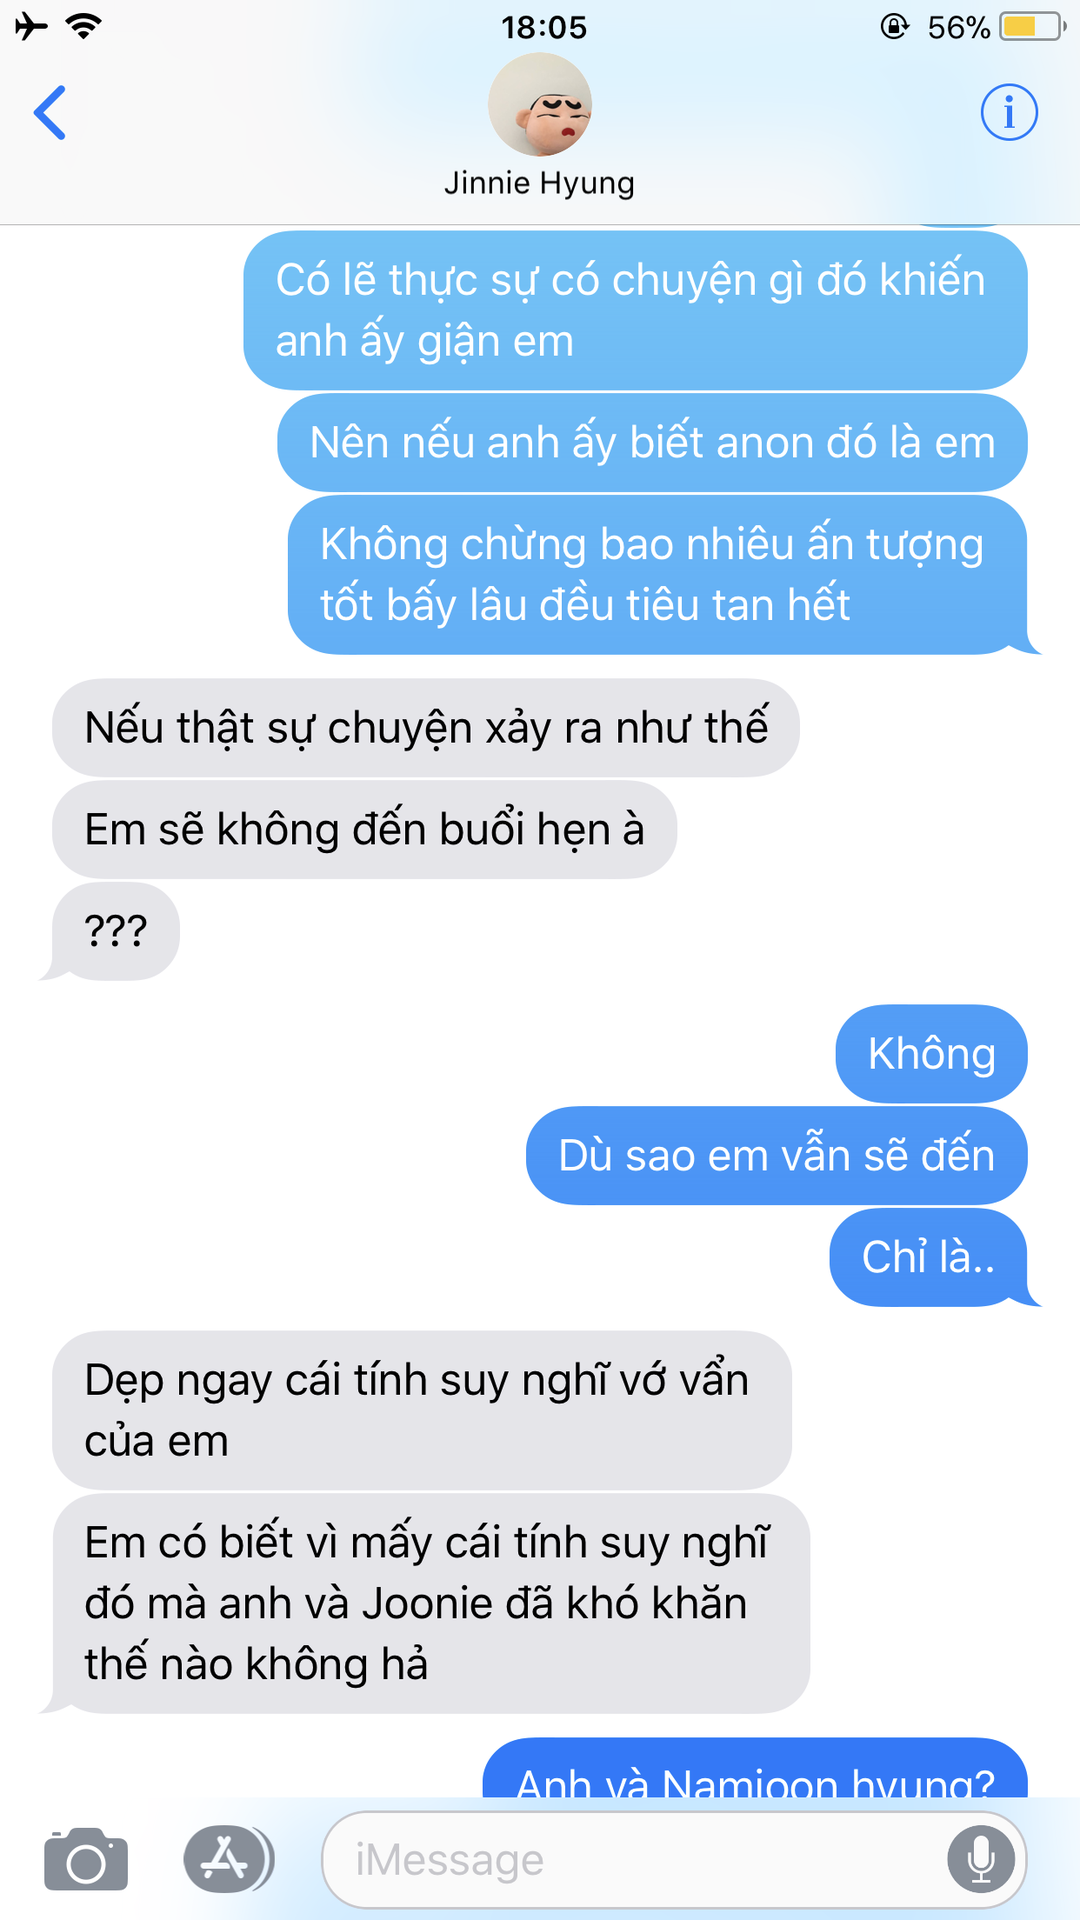Tap the Wi-Fi status icon
Image resolution: width=1080 pixels, height=1920 pixels.
(x=84, y=27)
